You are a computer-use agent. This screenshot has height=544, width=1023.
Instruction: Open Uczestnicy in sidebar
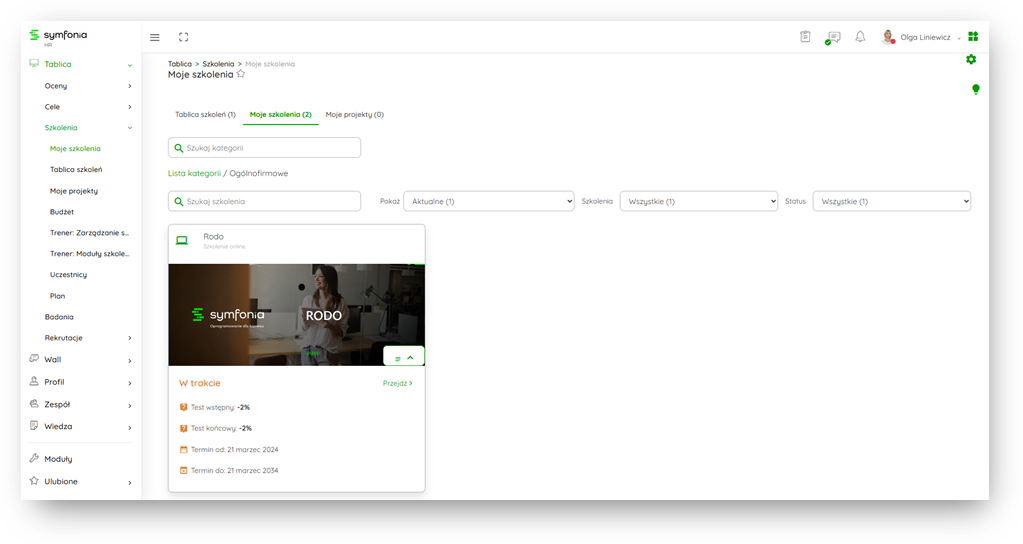pyautogui.click(x=69, y=275)
